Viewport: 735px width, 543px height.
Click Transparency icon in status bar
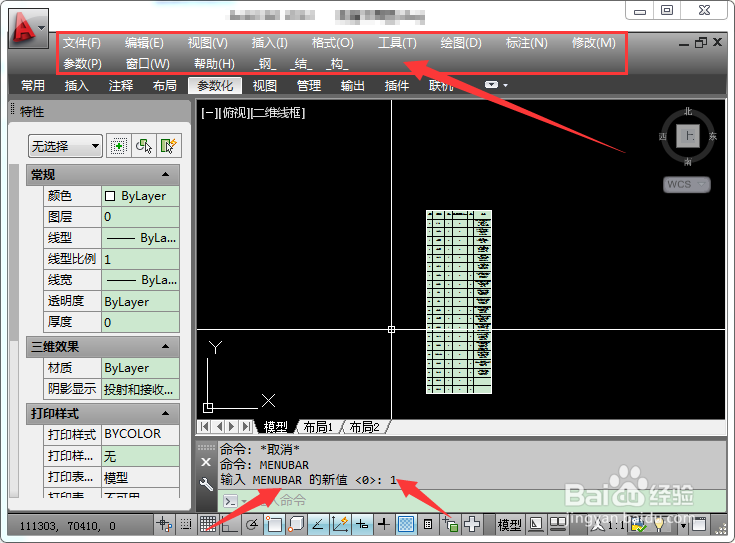tap(406, 524)
